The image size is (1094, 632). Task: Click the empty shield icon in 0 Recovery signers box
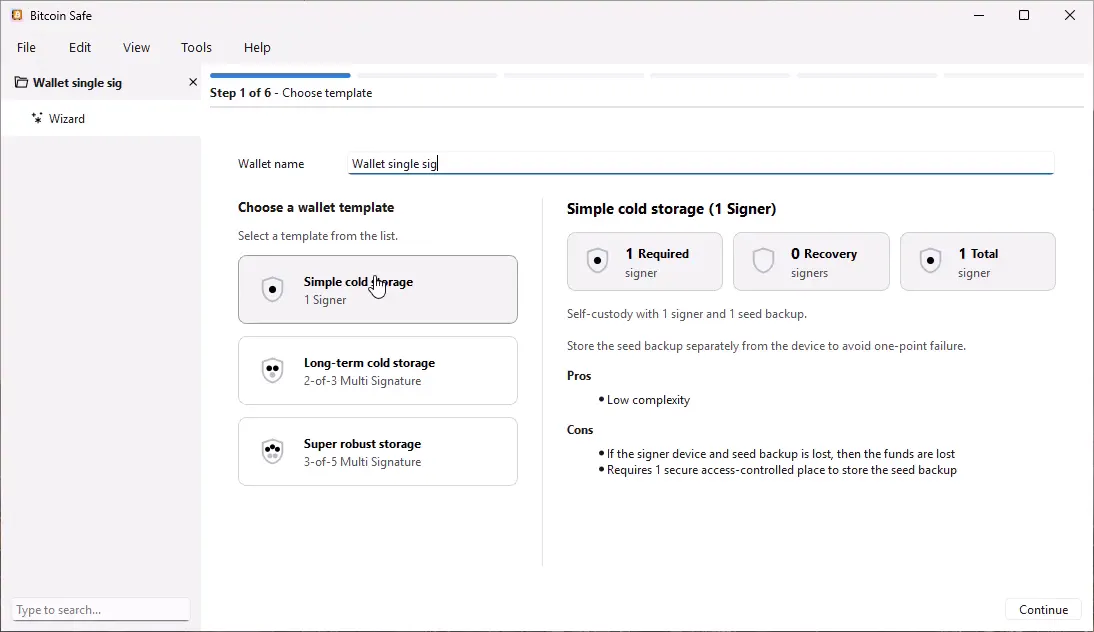coord(763,261)
